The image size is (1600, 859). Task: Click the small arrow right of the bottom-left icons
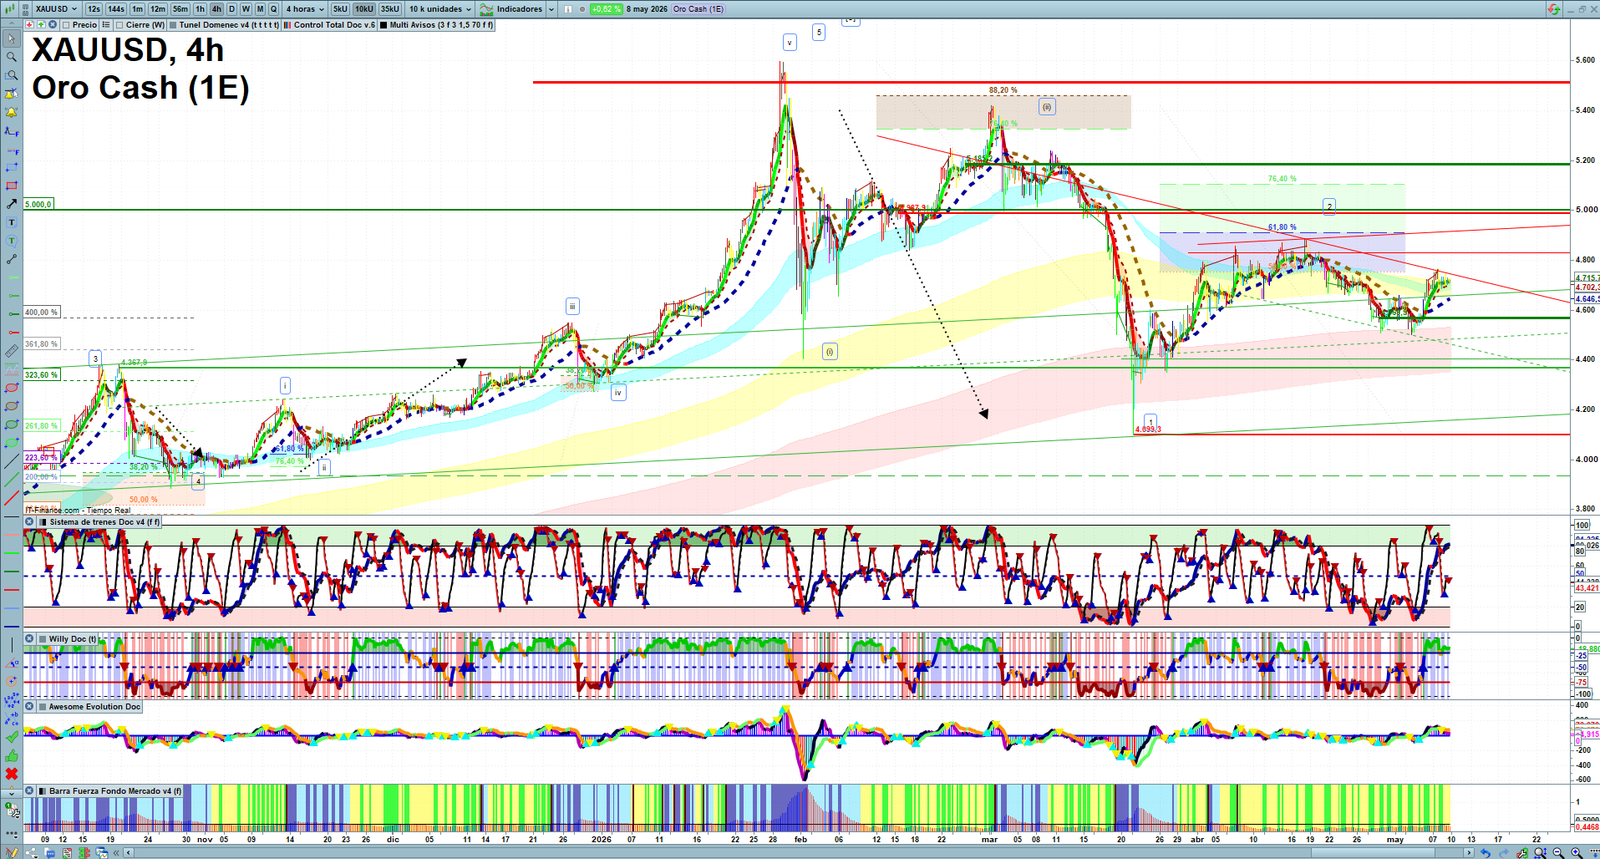point(128,853)
